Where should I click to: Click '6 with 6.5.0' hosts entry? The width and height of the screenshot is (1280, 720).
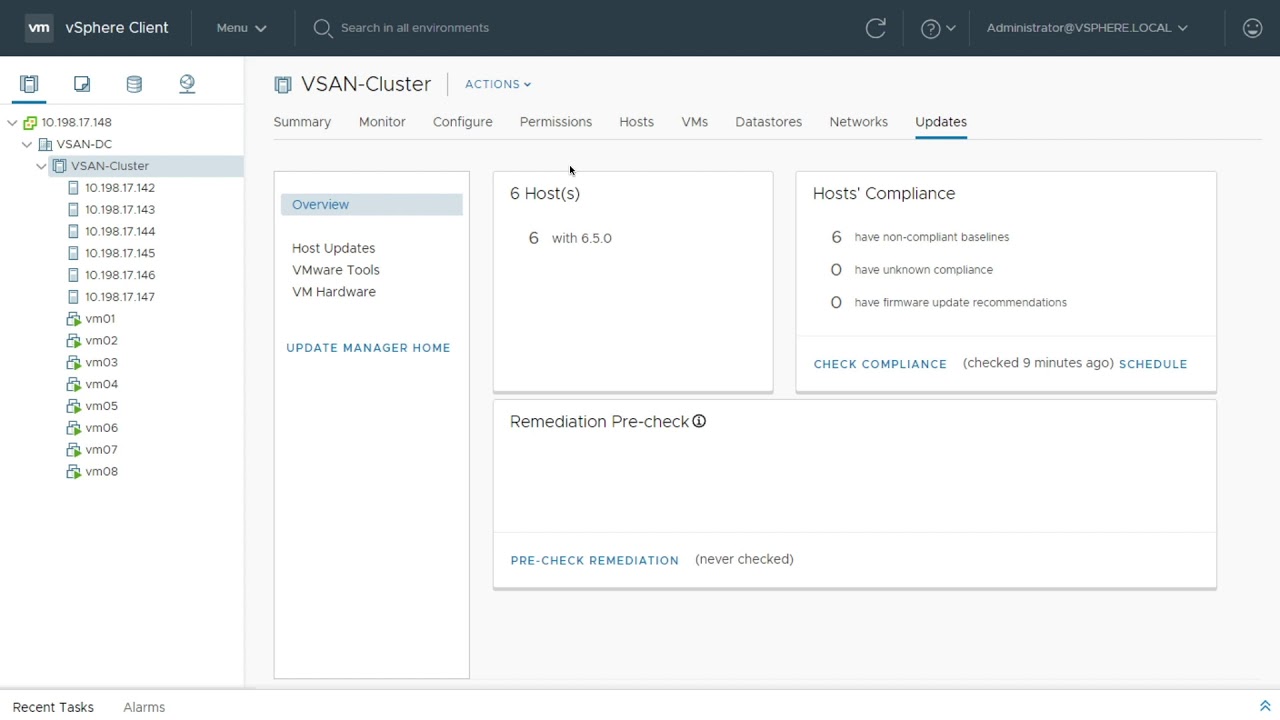(570, 238)
